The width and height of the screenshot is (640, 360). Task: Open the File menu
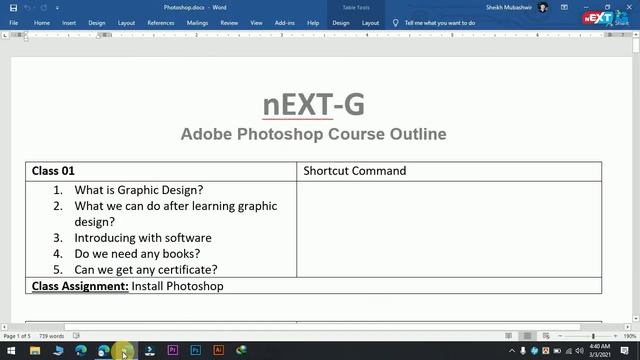tap(13, 23)
